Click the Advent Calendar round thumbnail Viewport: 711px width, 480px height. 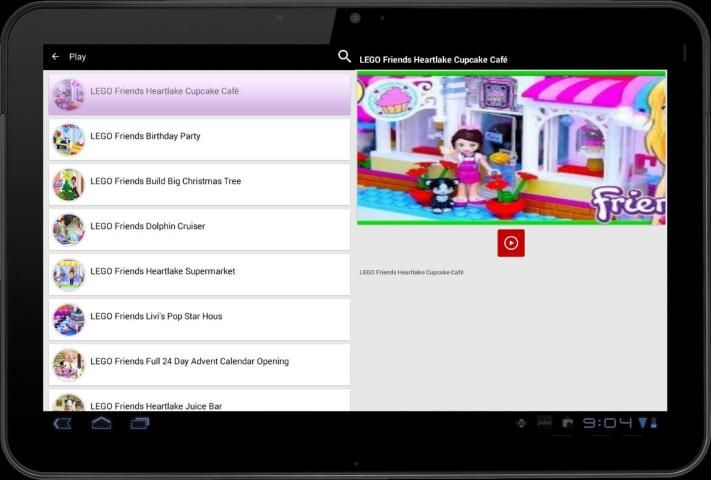68,364
